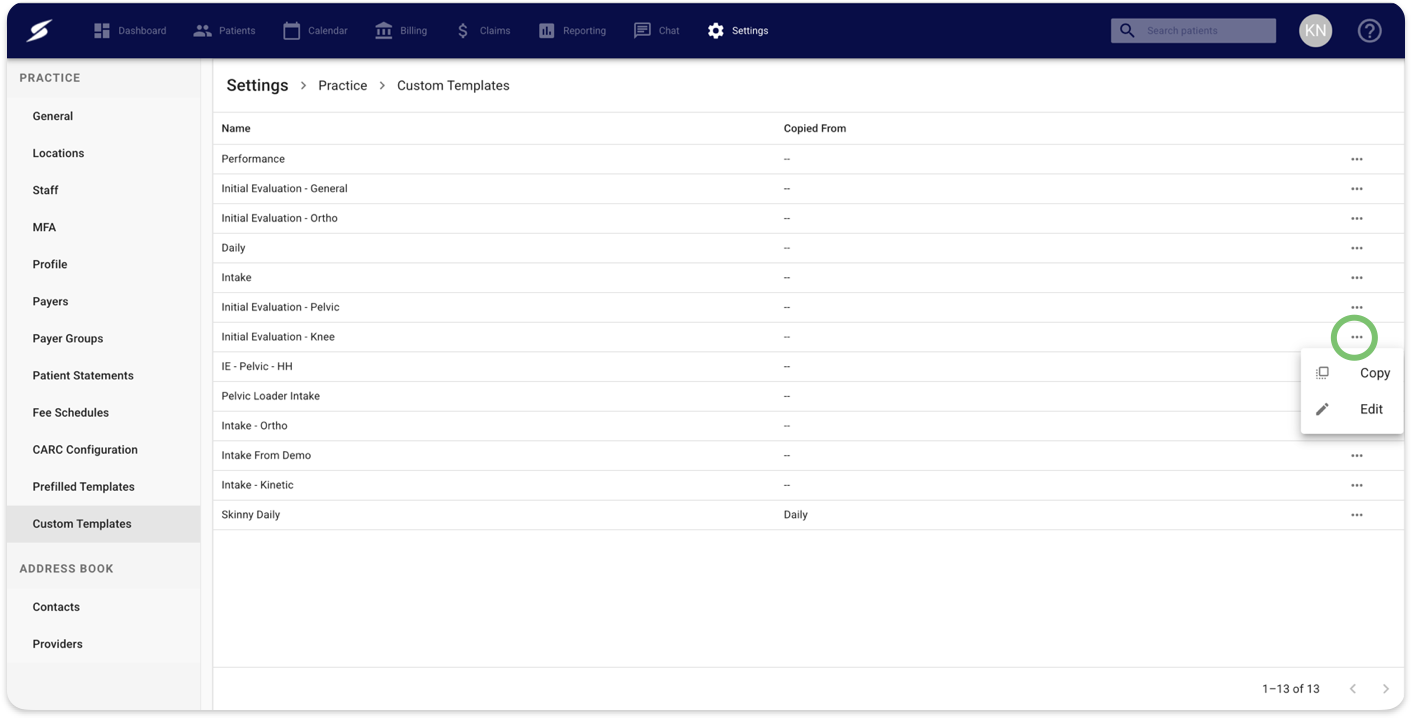Open the help question mark icon

pyautogui.click(x=1369, y=31)
